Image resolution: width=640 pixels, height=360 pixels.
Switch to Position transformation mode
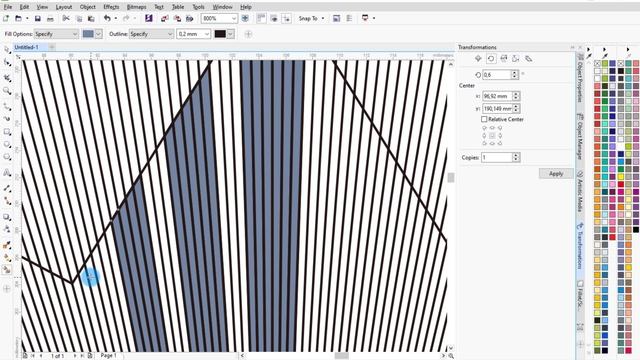coord(478,59)
